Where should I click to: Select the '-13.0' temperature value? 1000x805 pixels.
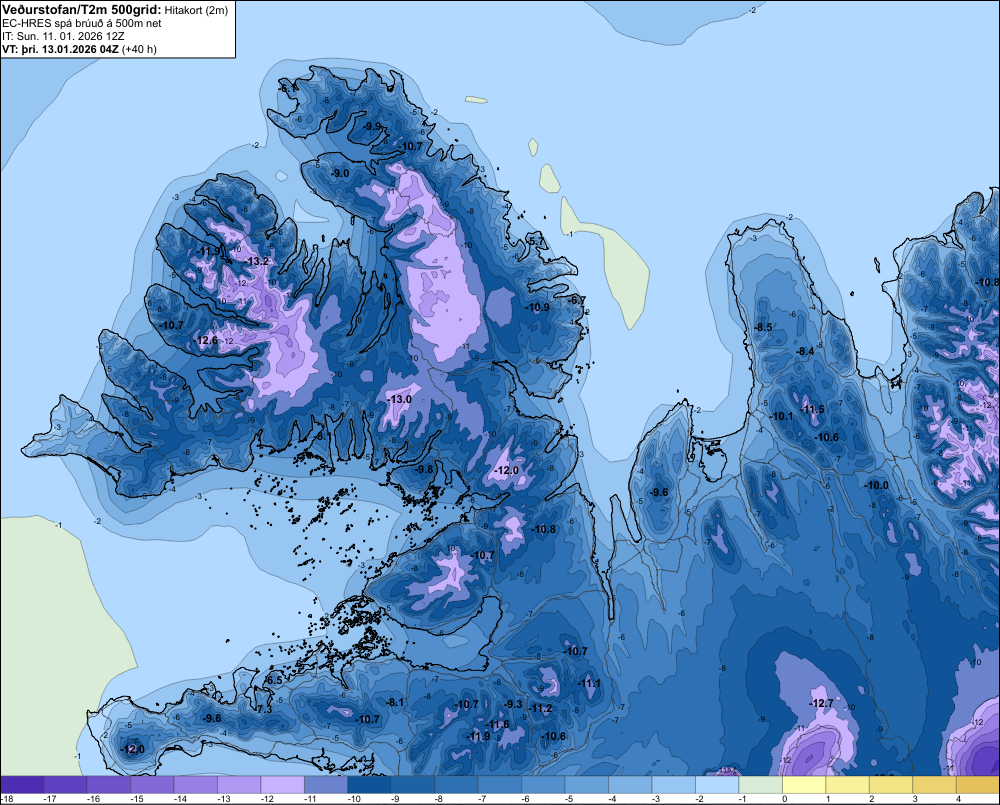(400, 399)
